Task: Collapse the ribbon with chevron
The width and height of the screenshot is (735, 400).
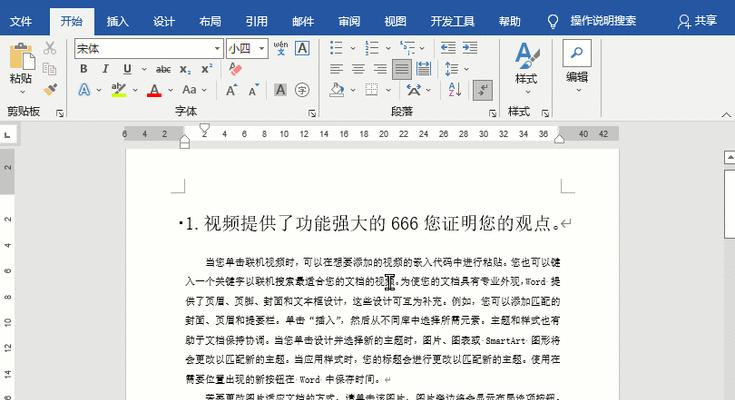Action: (726, 115)
